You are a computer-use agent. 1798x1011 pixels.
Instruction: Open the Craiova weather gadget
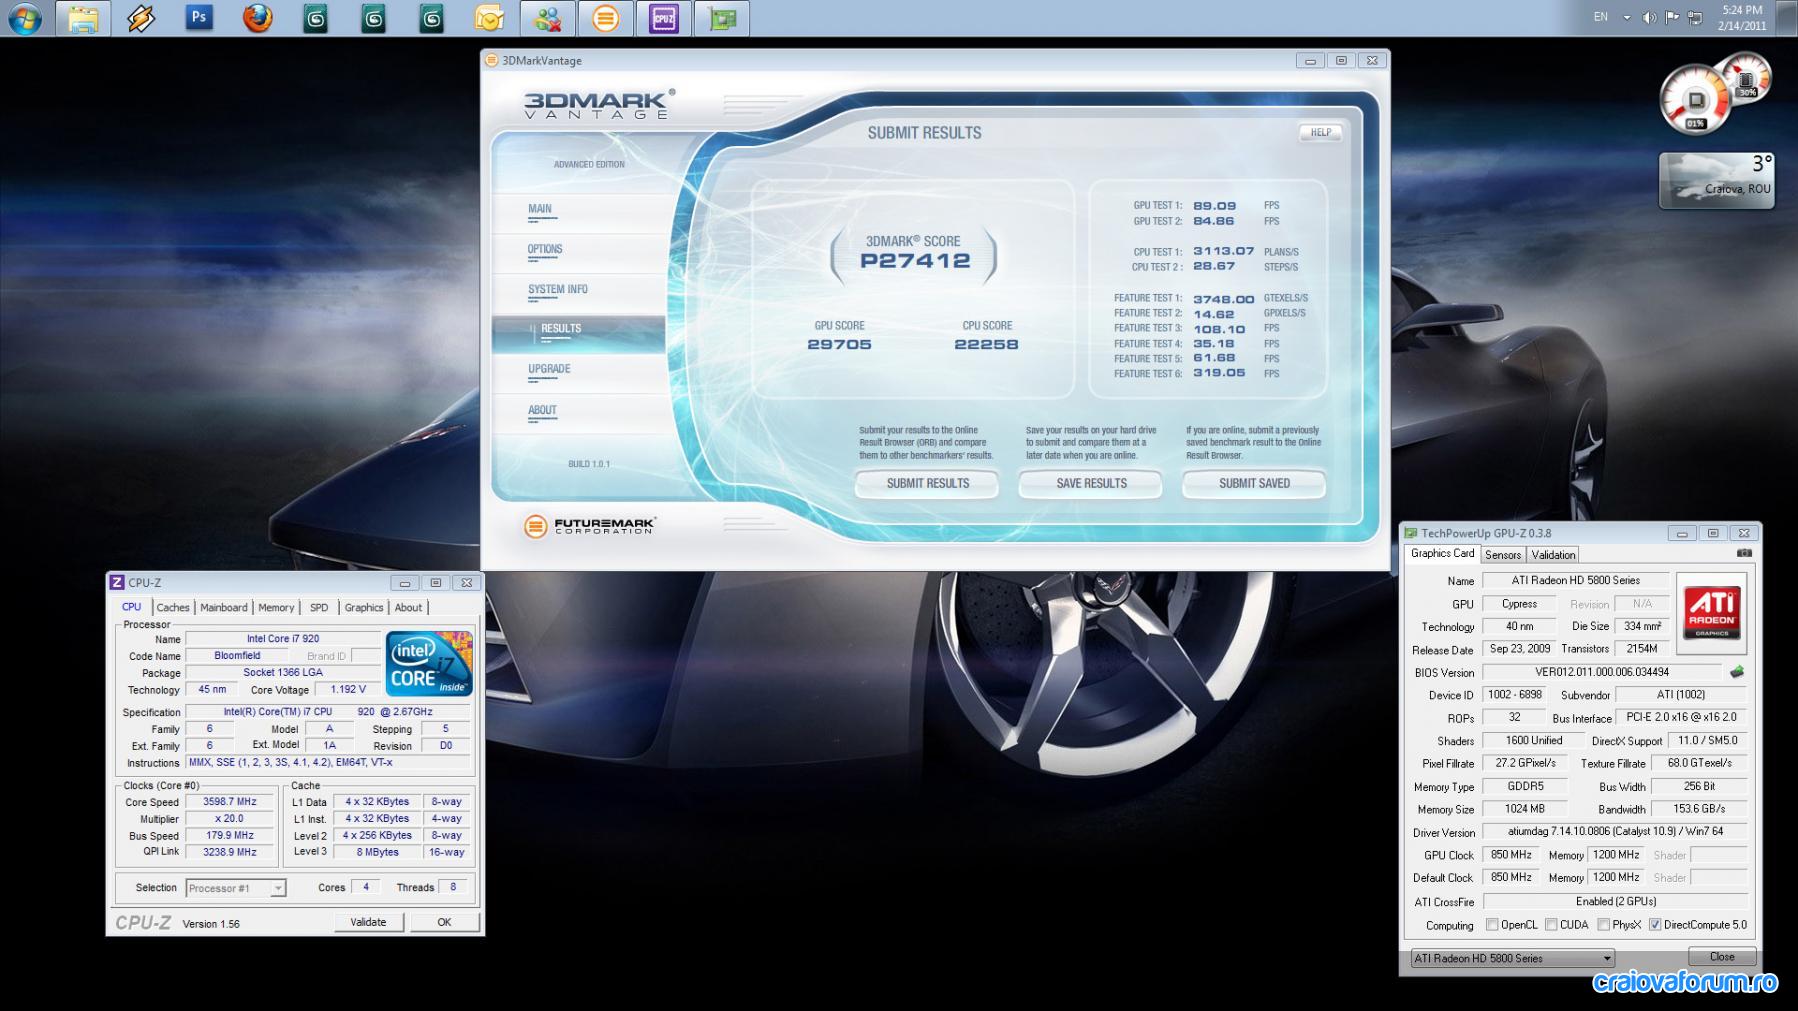coord(1717,180)
